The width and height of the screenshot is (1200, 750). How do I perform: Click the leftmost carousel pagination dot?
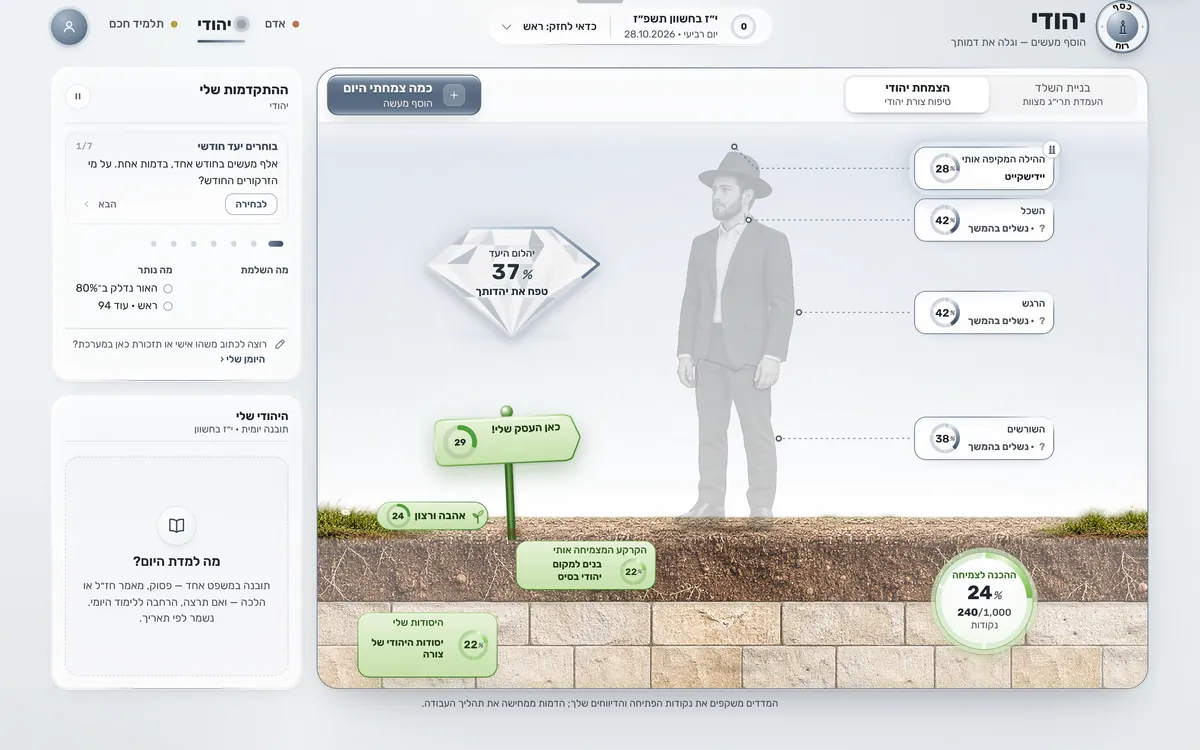[x=154, y=243]
